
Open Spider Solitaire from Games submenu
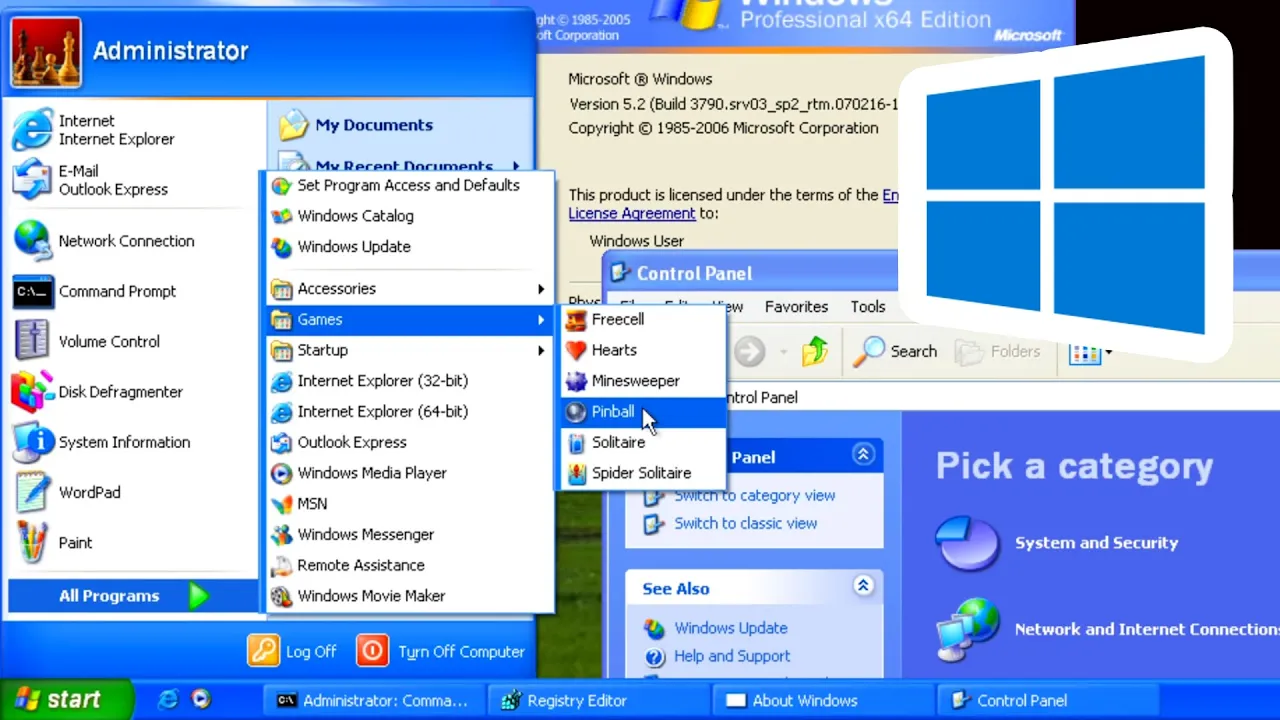pyautogui.click(x=642, y=473)
